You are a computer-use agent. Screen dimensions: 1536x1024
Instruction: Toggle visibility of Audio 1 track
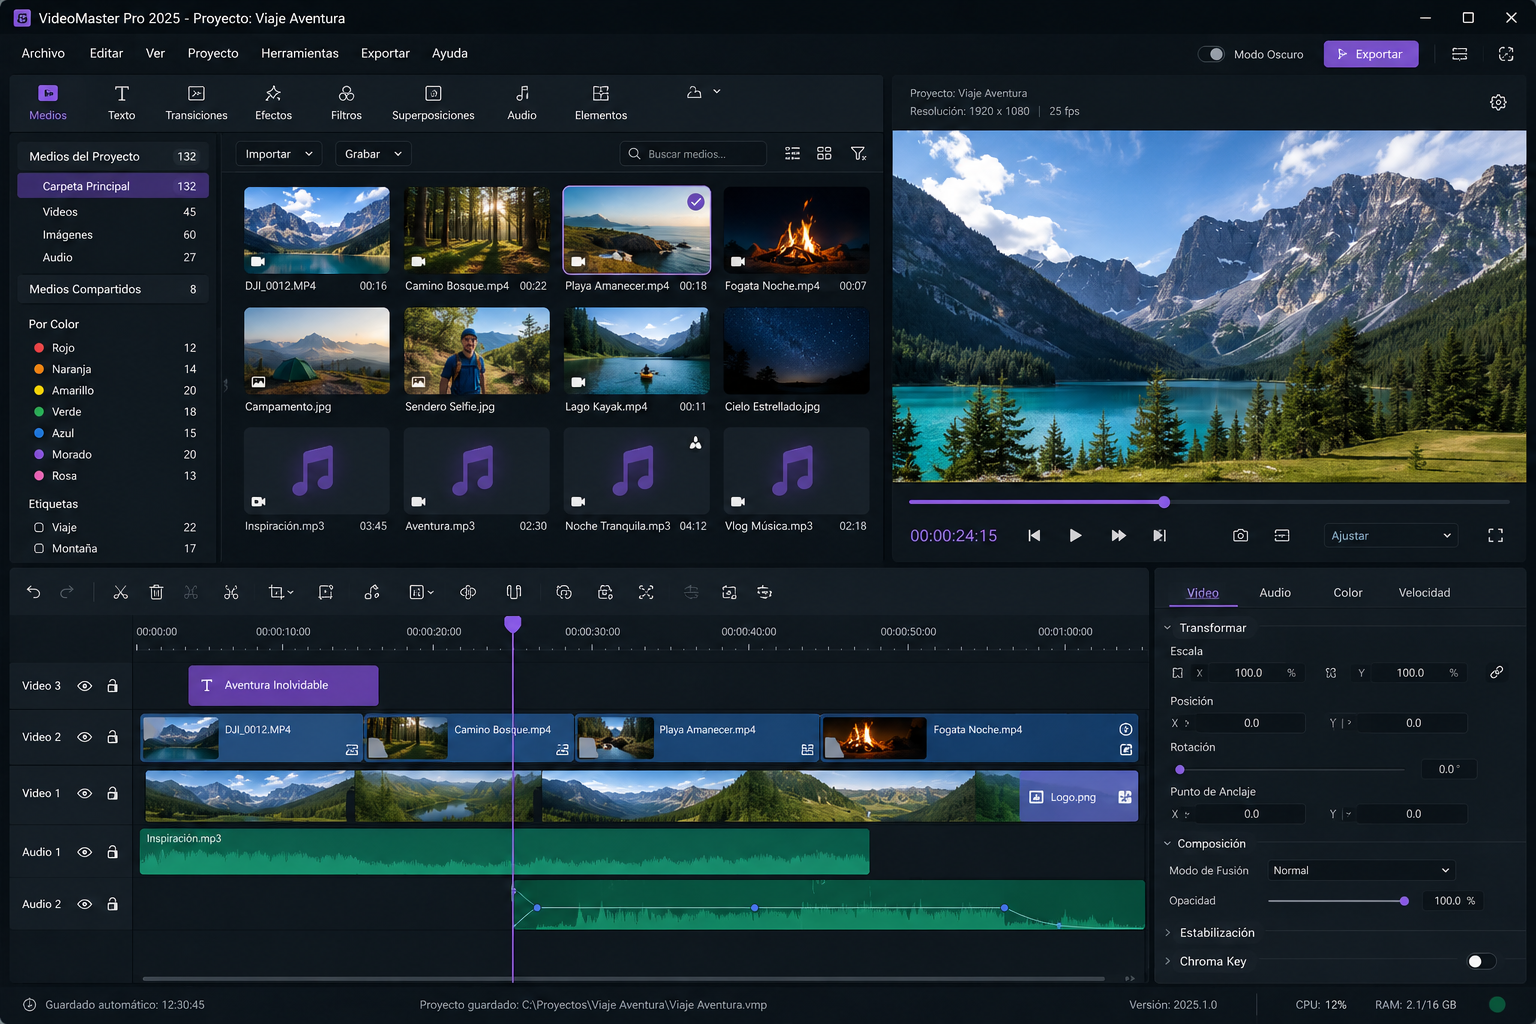(x=85, y=853)
